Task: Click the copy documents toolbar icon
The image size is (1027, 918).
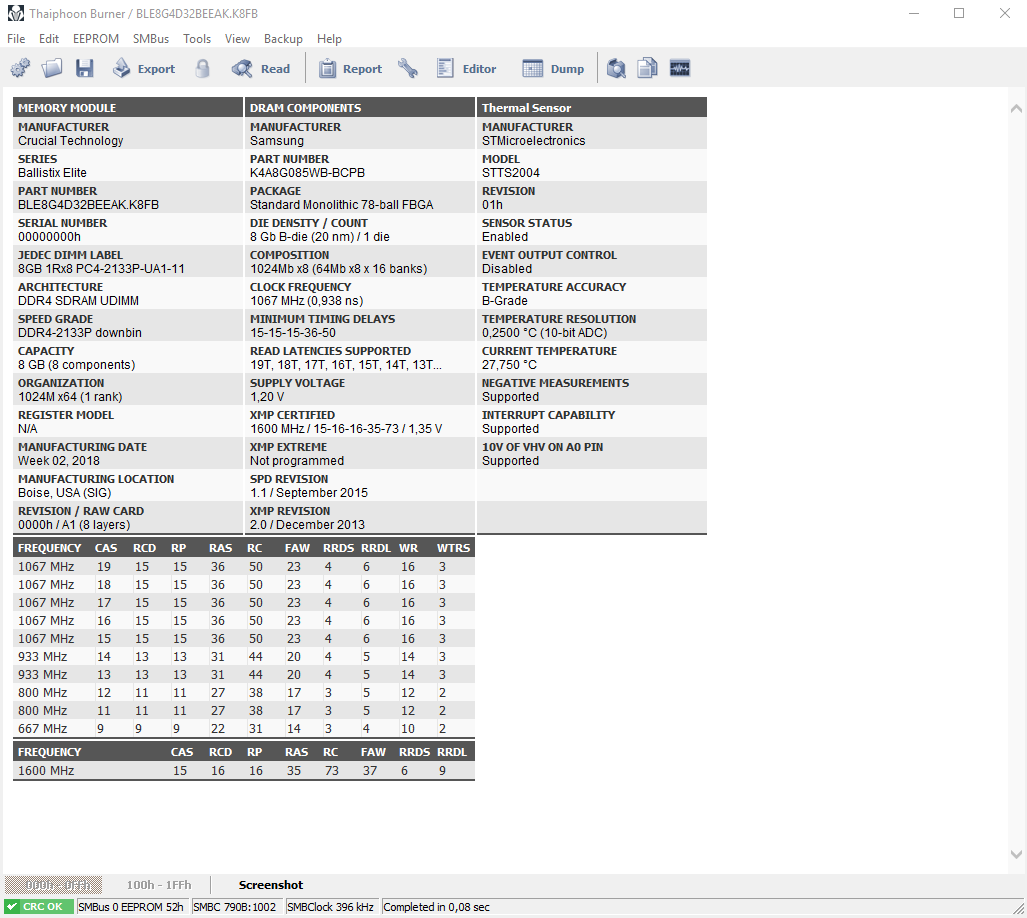Action: click(647, 68)
